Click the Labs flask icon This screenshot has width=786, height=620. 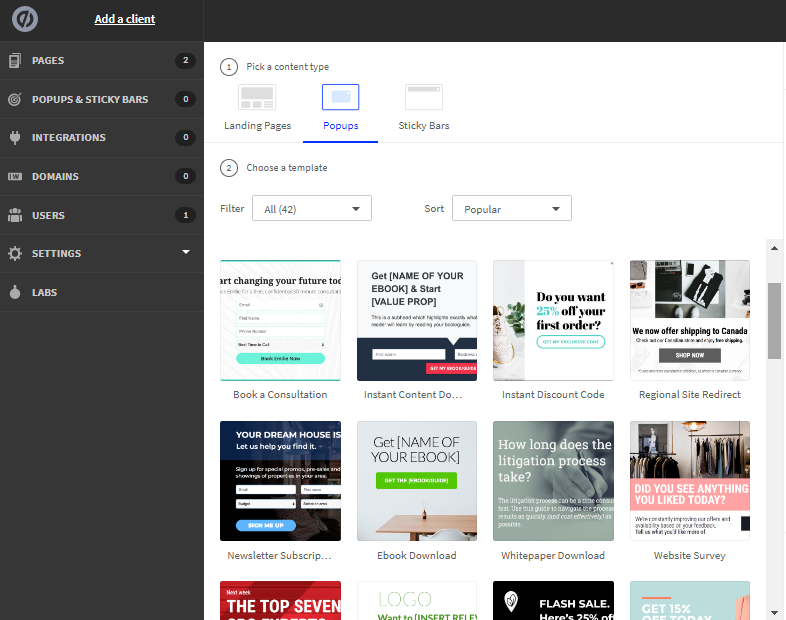[15, 292]
